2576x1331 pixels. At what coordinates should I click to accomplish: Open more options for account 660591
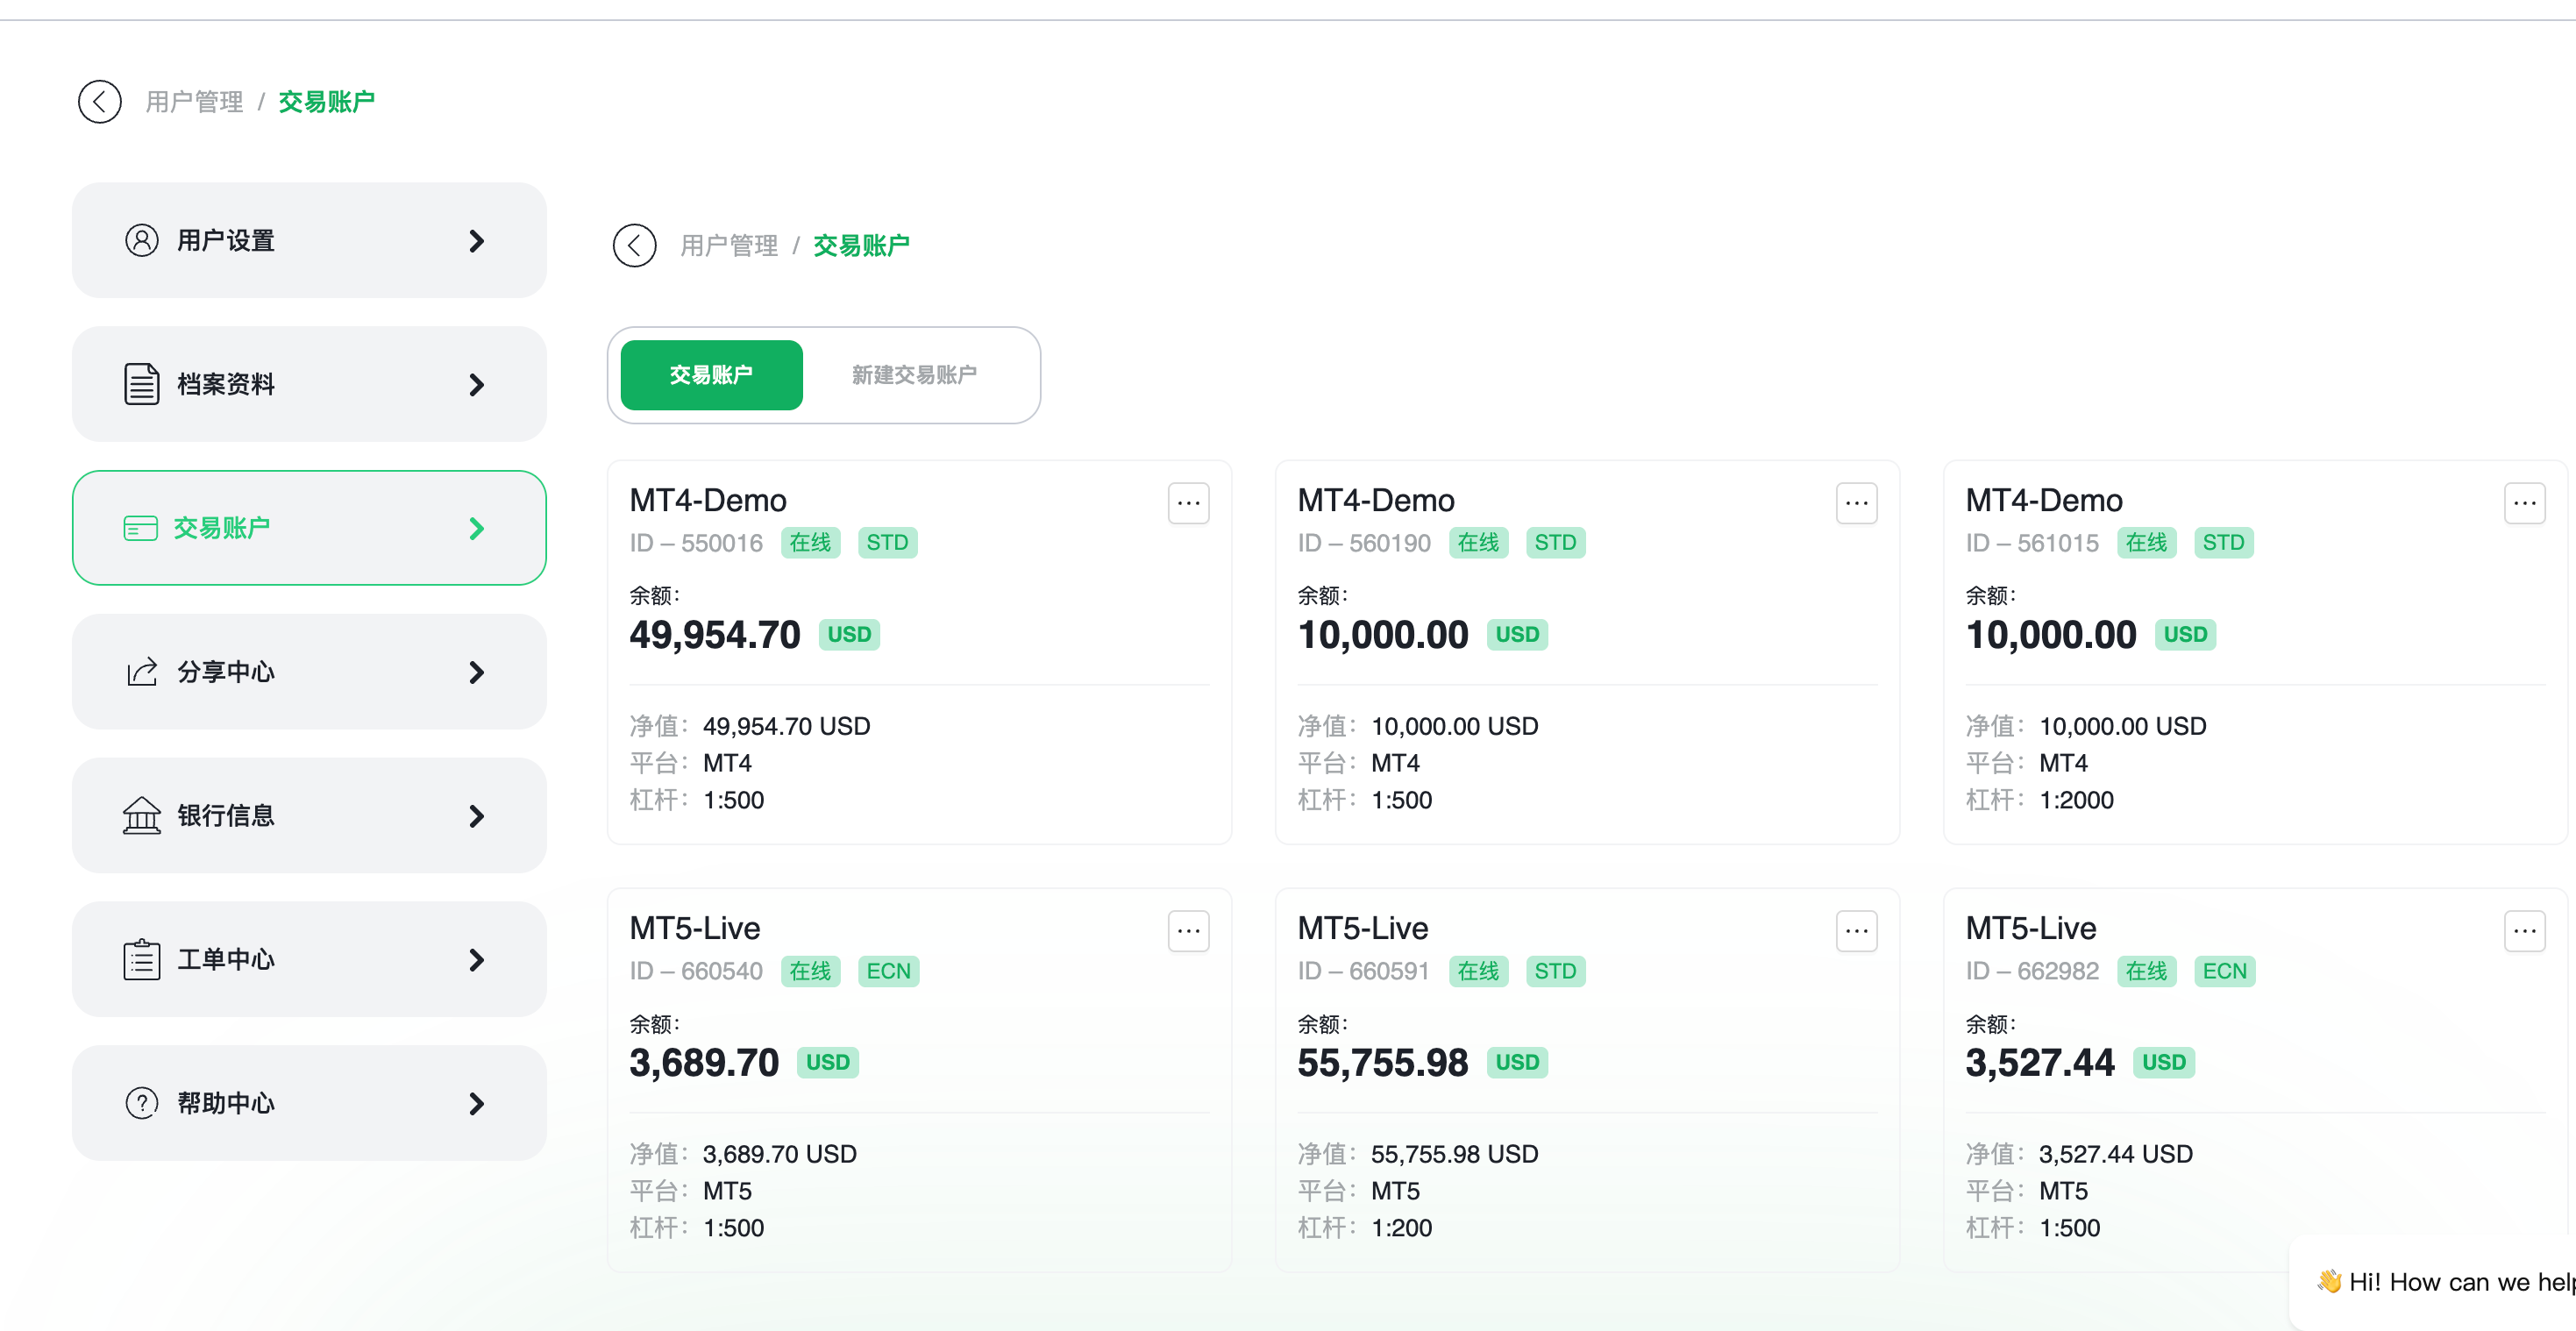[1857, 931]
